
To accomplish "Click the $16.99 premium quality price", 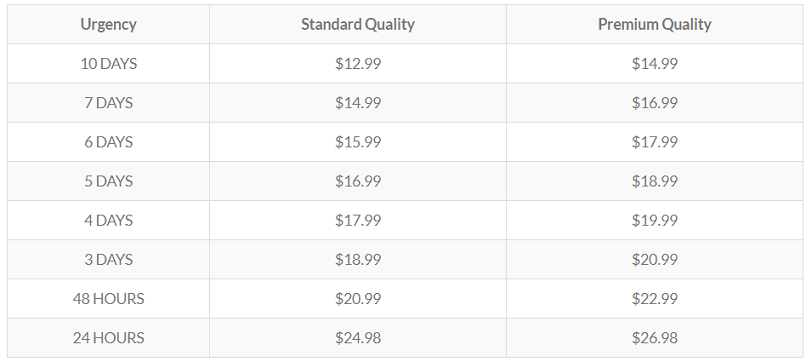I will (654, 103).
